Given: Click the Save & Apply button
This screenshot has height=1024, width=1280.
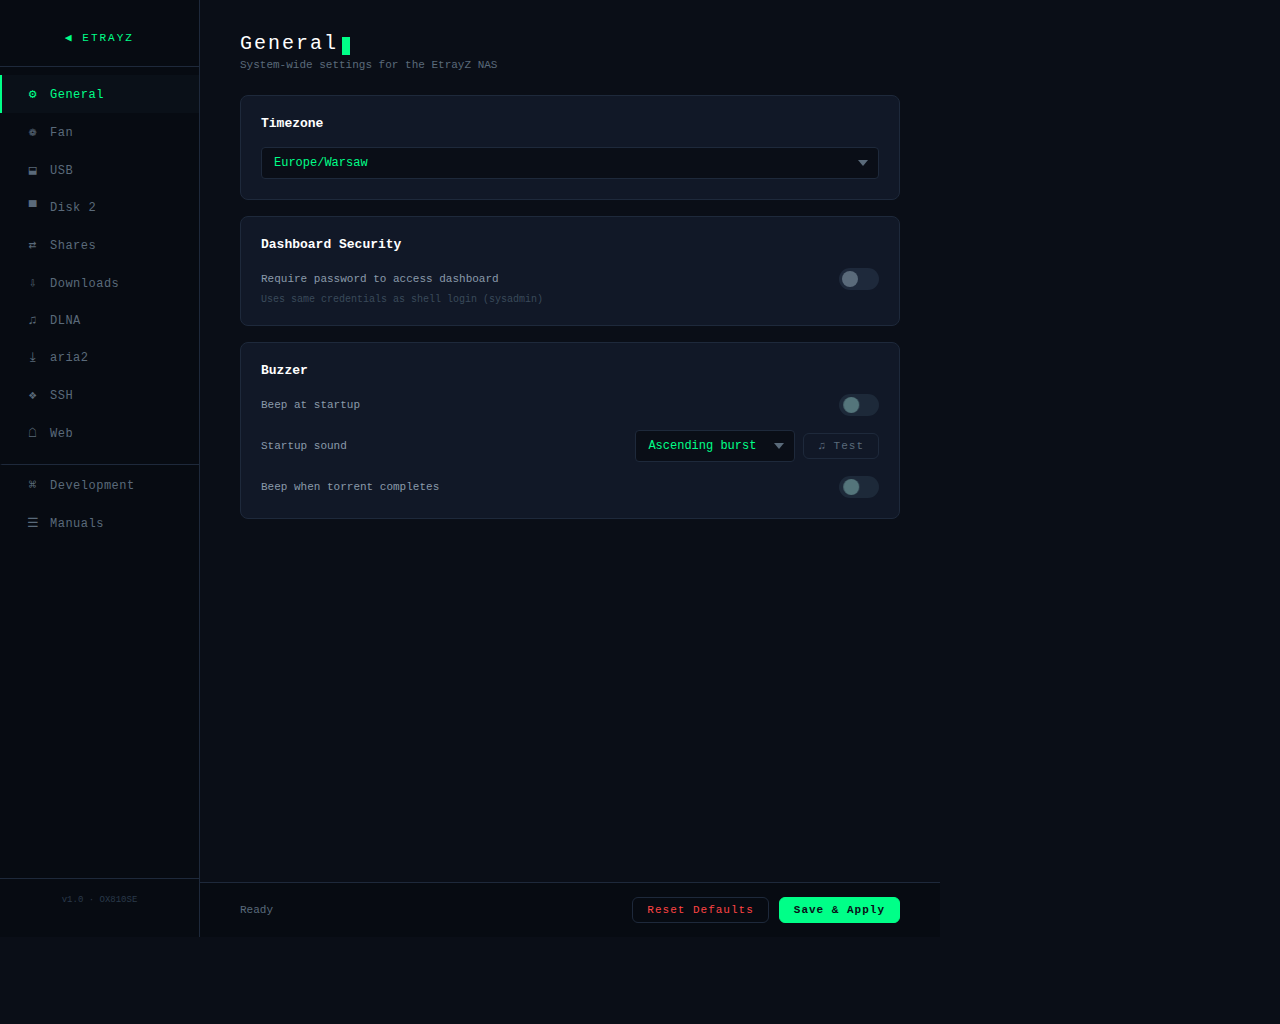Looking at the screenshot, I should 838,909.
